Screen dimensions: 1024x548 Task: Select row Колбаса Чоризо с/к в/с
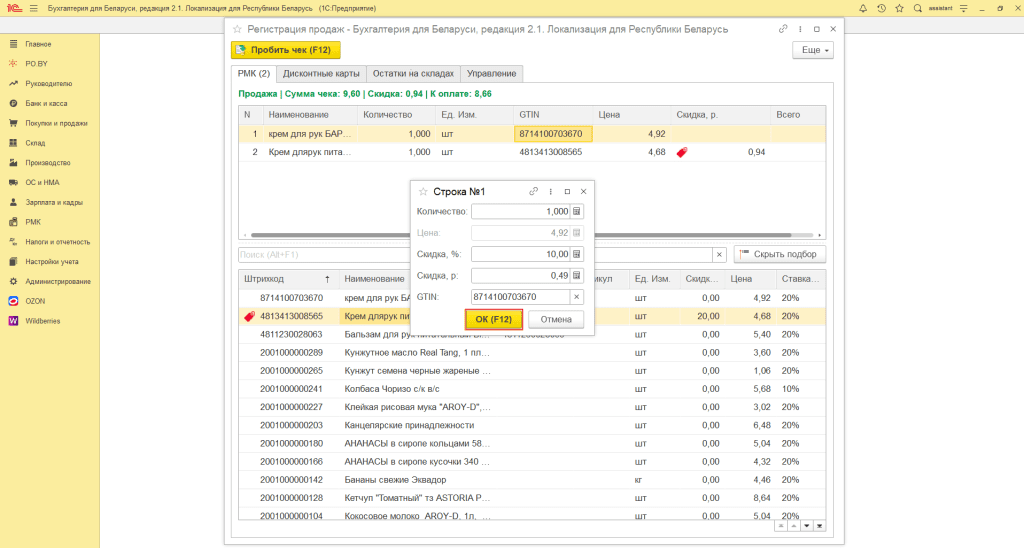[532, 389]
